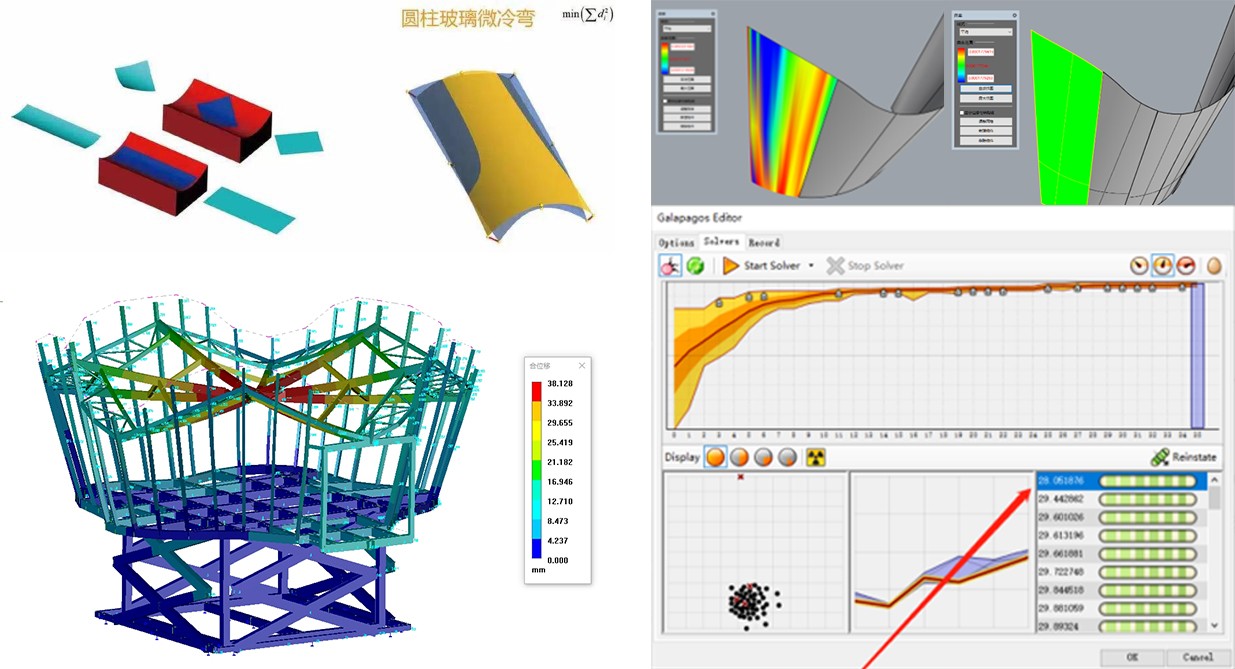Select the evolutionary solver bug icon
Image resolution: width=1235 pixels, height=669 pixels.
point(671,266)
